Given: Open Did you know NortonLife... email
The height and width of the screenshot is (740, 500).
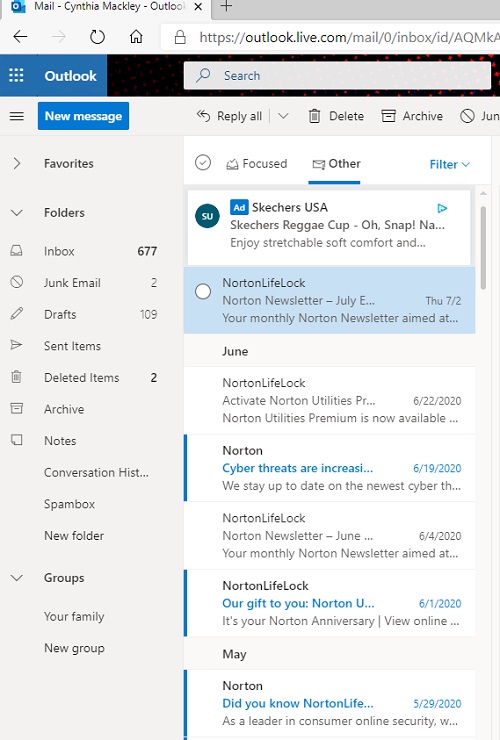Looking at the screenshot, I should click(x=329, y=703).
